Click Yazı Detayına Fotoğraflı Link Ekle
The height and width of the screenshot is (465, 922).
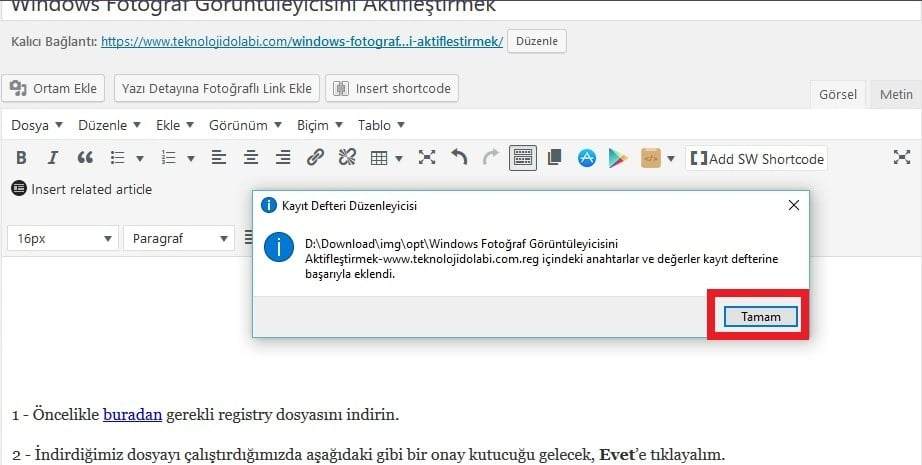pyautogui.click(x=217, y=88)
